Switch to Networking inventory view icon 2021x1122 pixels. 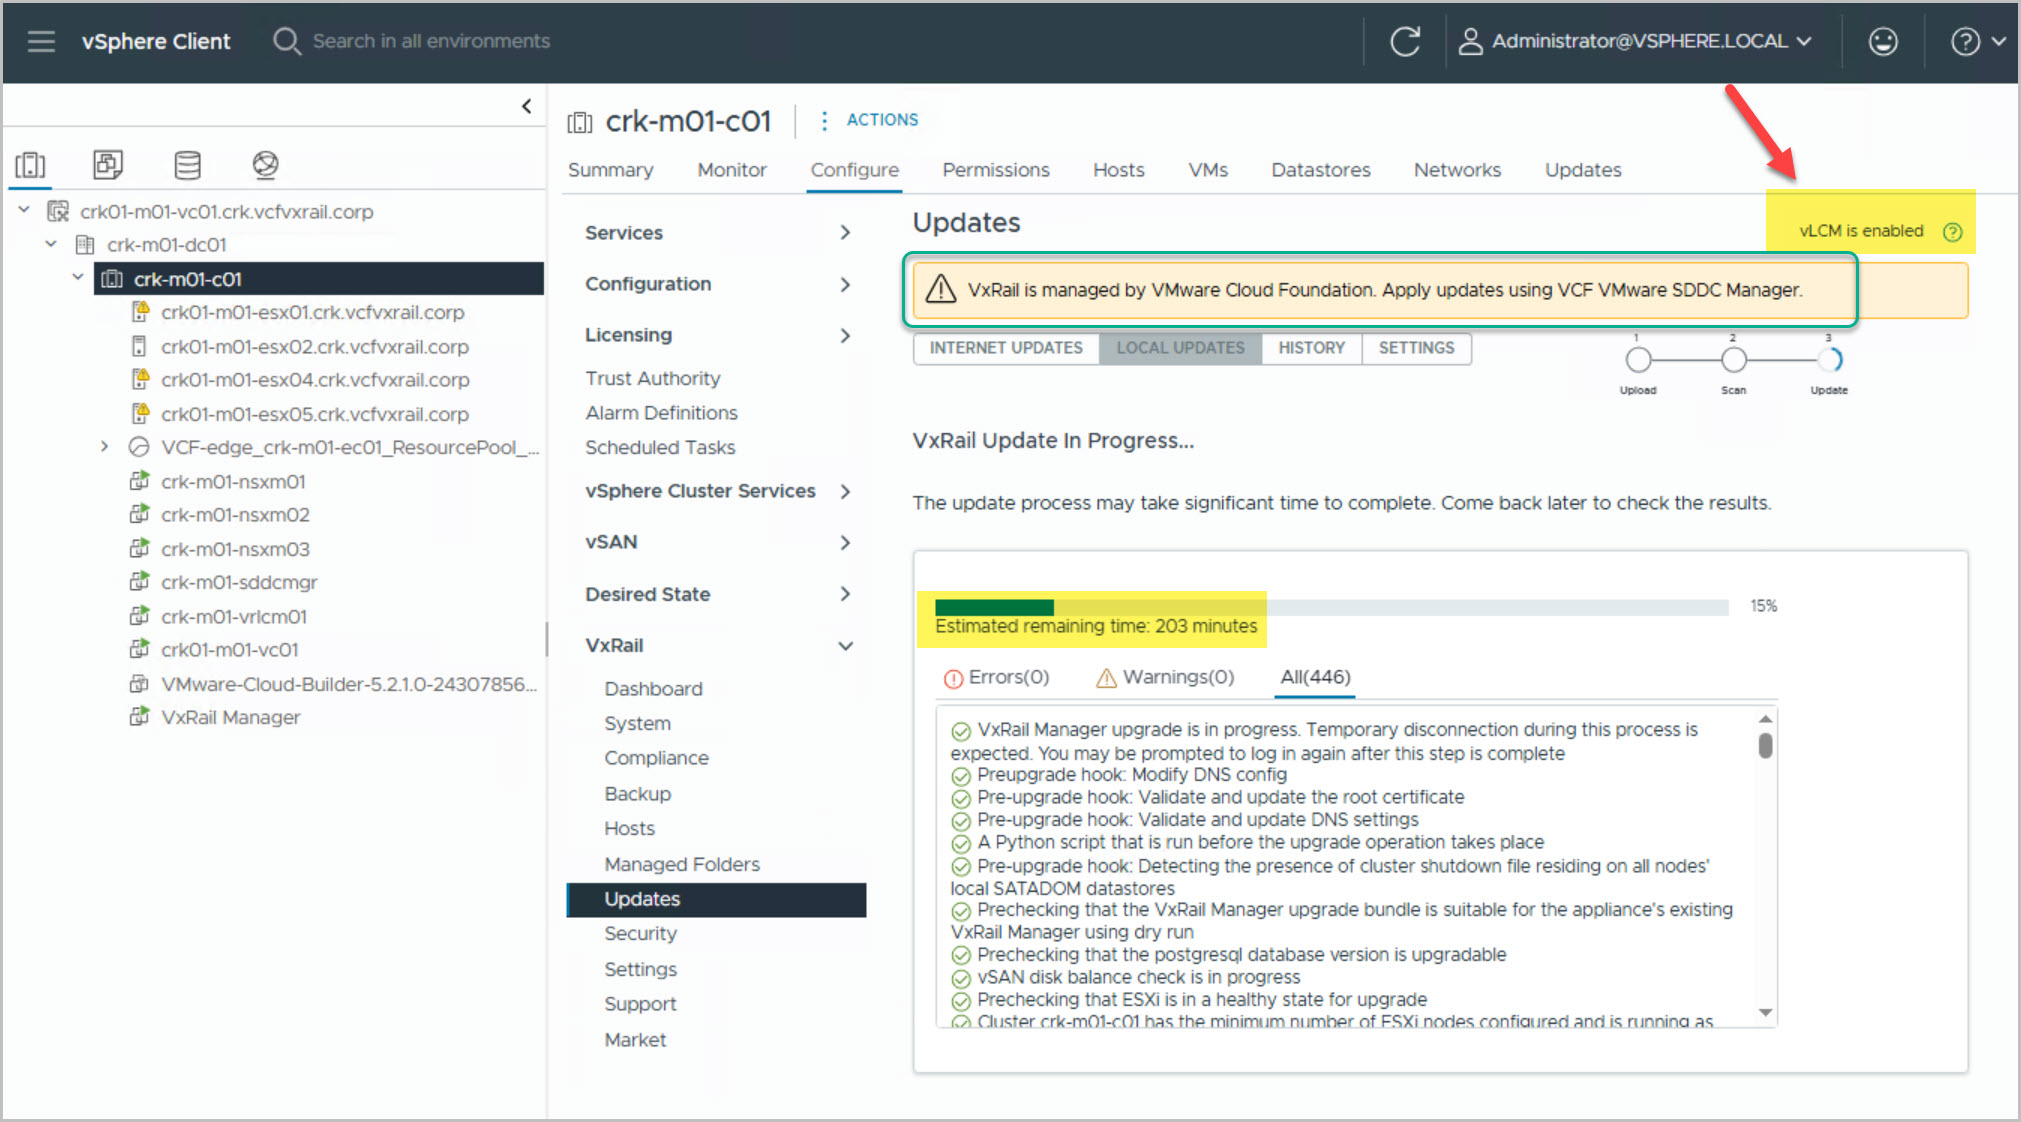coord(265,165)
